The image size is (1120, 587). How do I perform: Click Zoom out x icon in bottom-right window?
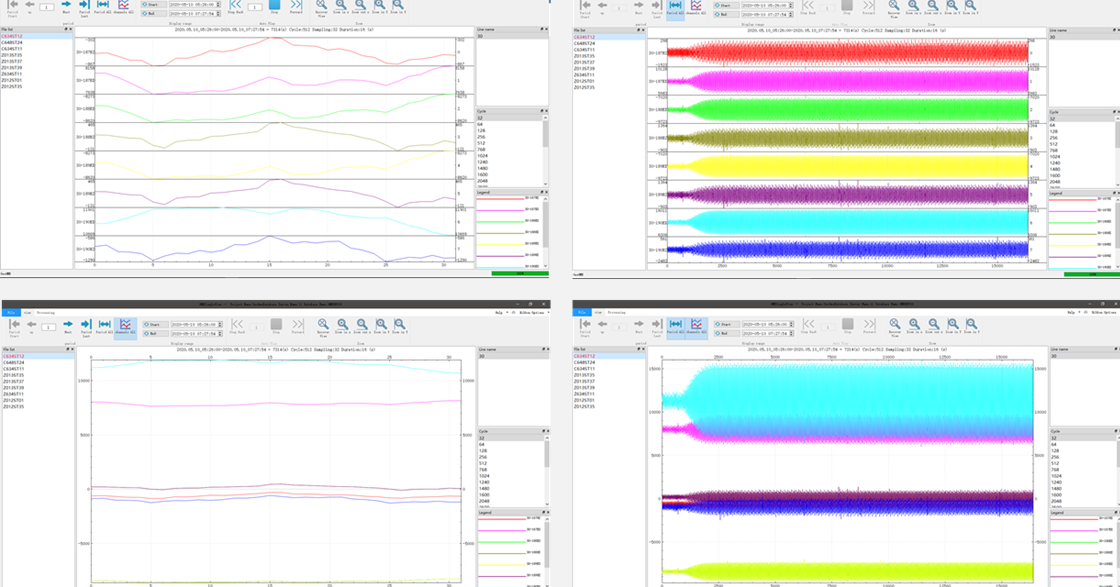coord(933,325)
